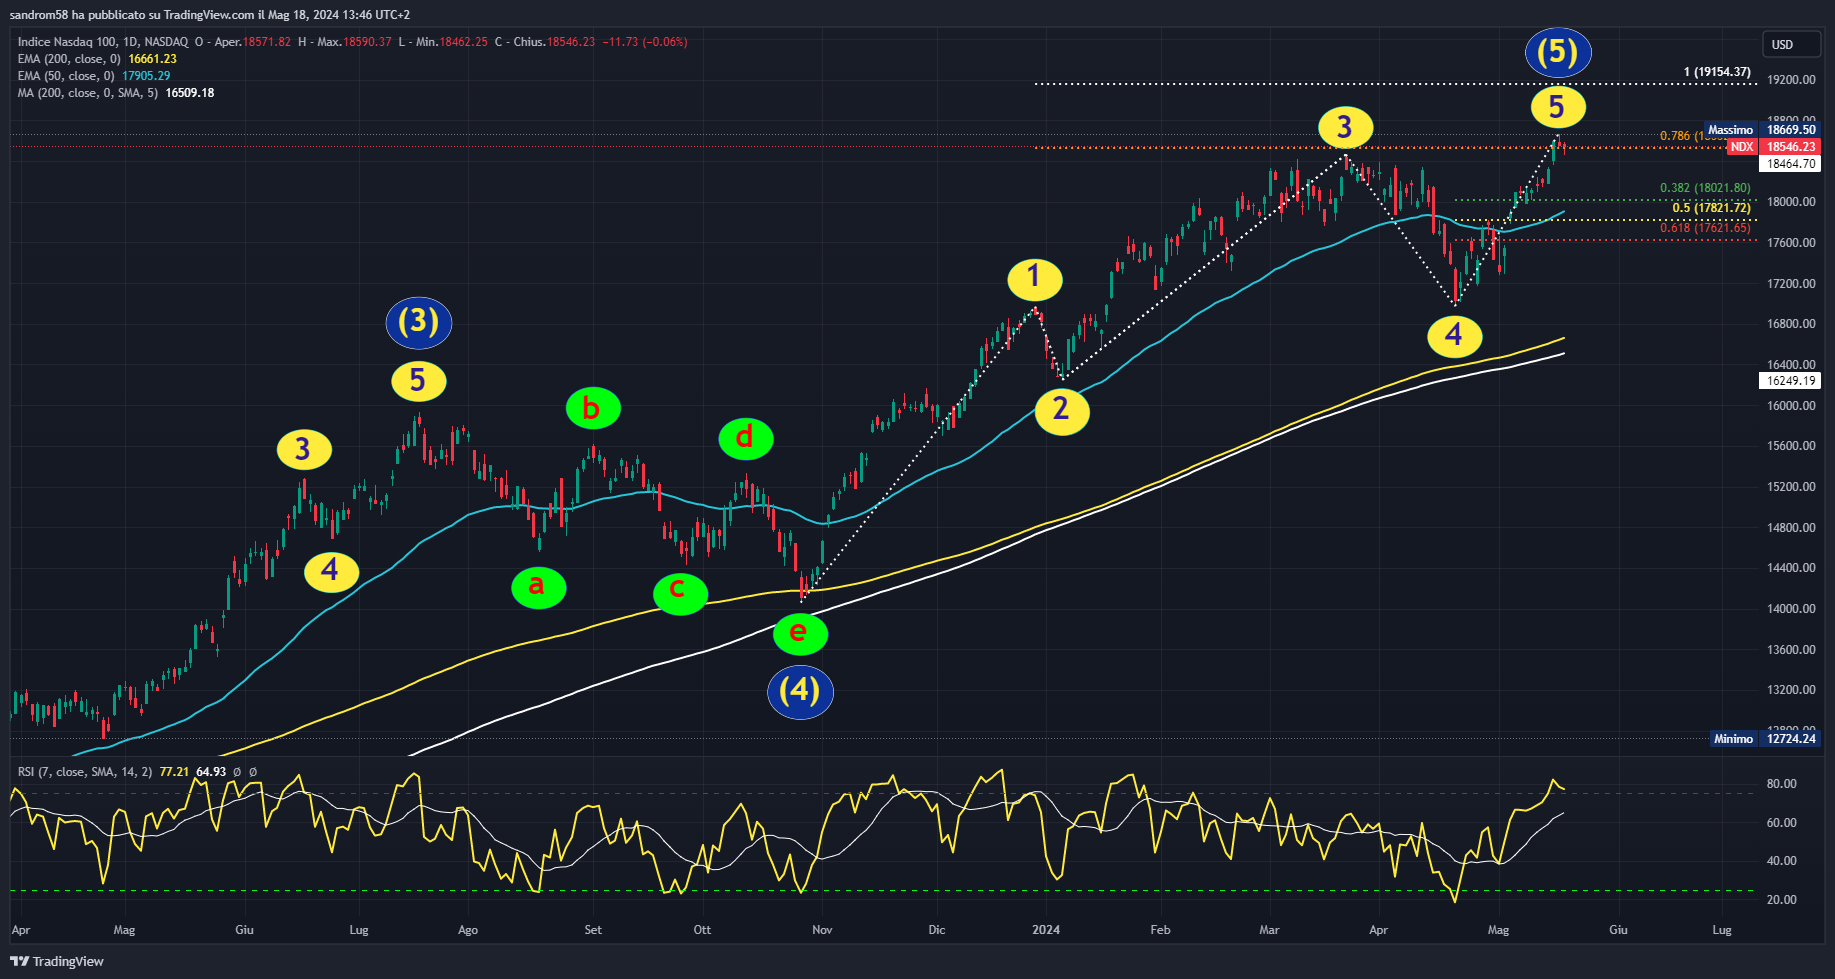Select Fibonacci 0.382 (18021.80) label
Screen dimensions: 1835x979
coord(1705,188)
